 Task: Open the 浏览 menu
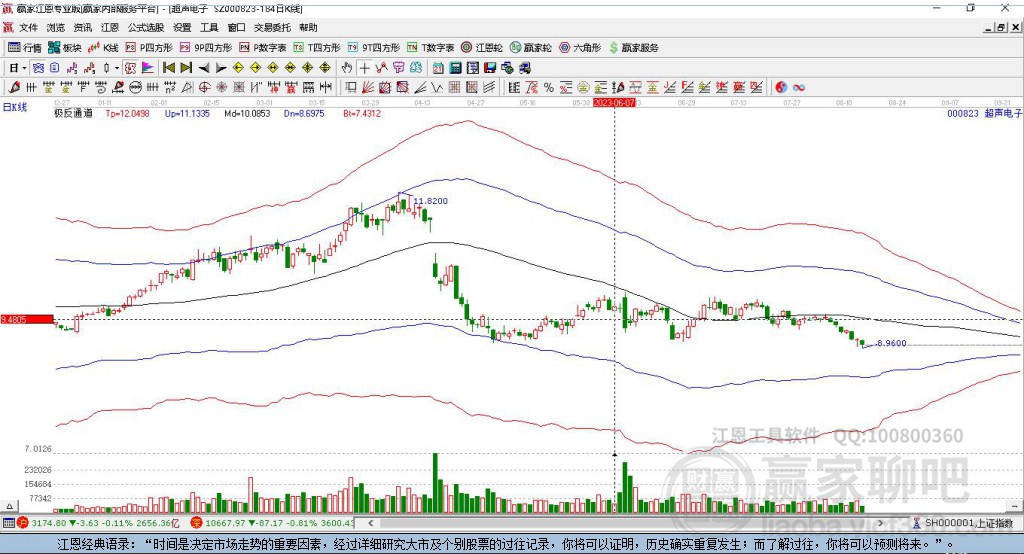(56, 27)
